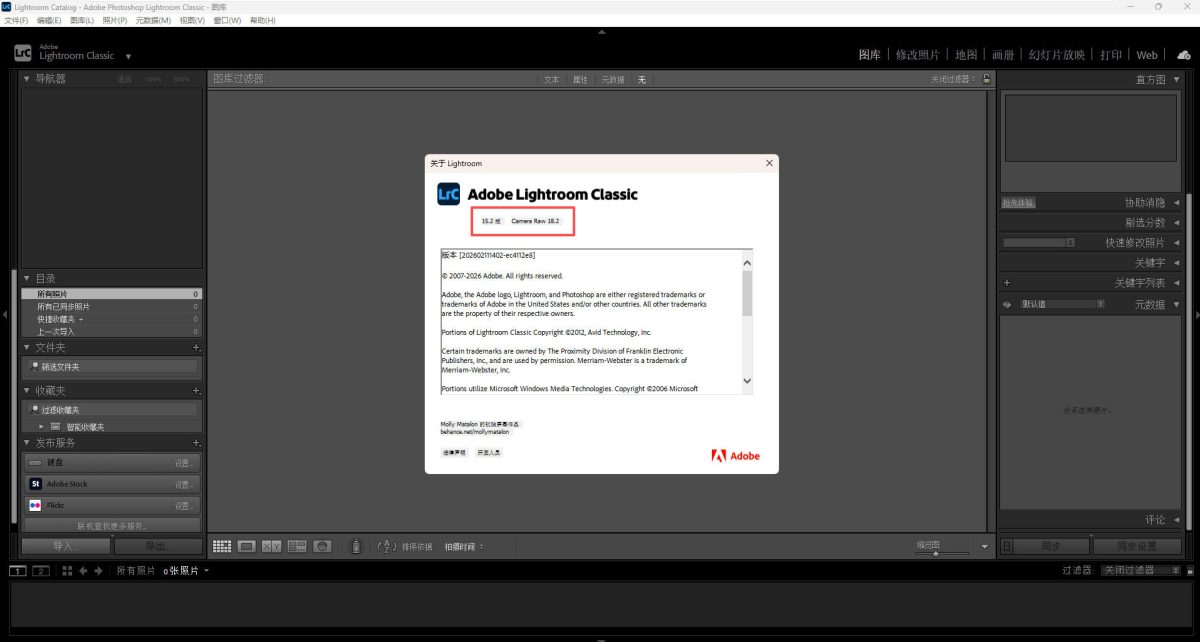Toggle the small switch left of 同步 button
Image resolution: width=1200 pixels, height=642 pixels.
pyautogui.click(x=1007, y=546)
